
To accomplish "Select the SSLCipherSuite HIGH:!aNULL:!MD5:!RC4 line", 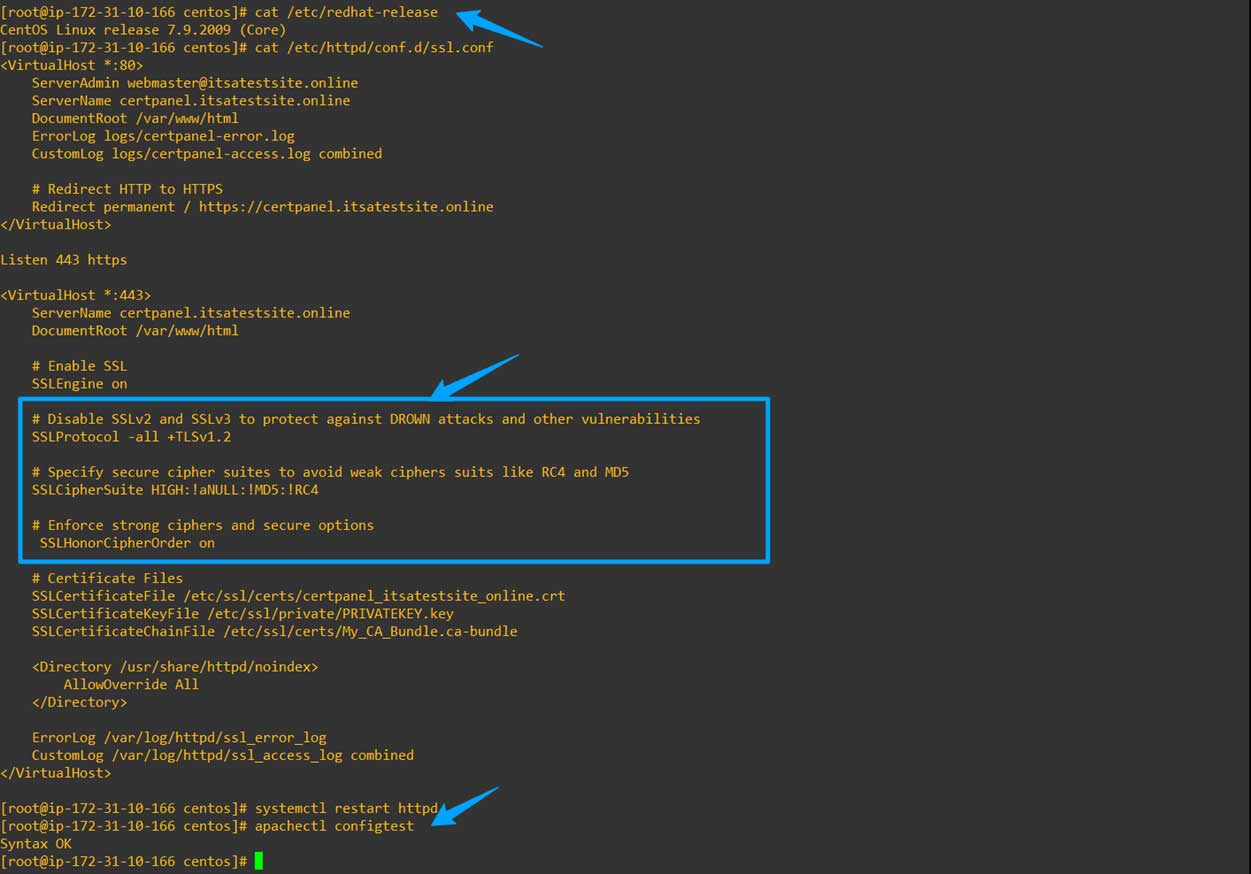I will pyautogui.click(x=175, y=489).
